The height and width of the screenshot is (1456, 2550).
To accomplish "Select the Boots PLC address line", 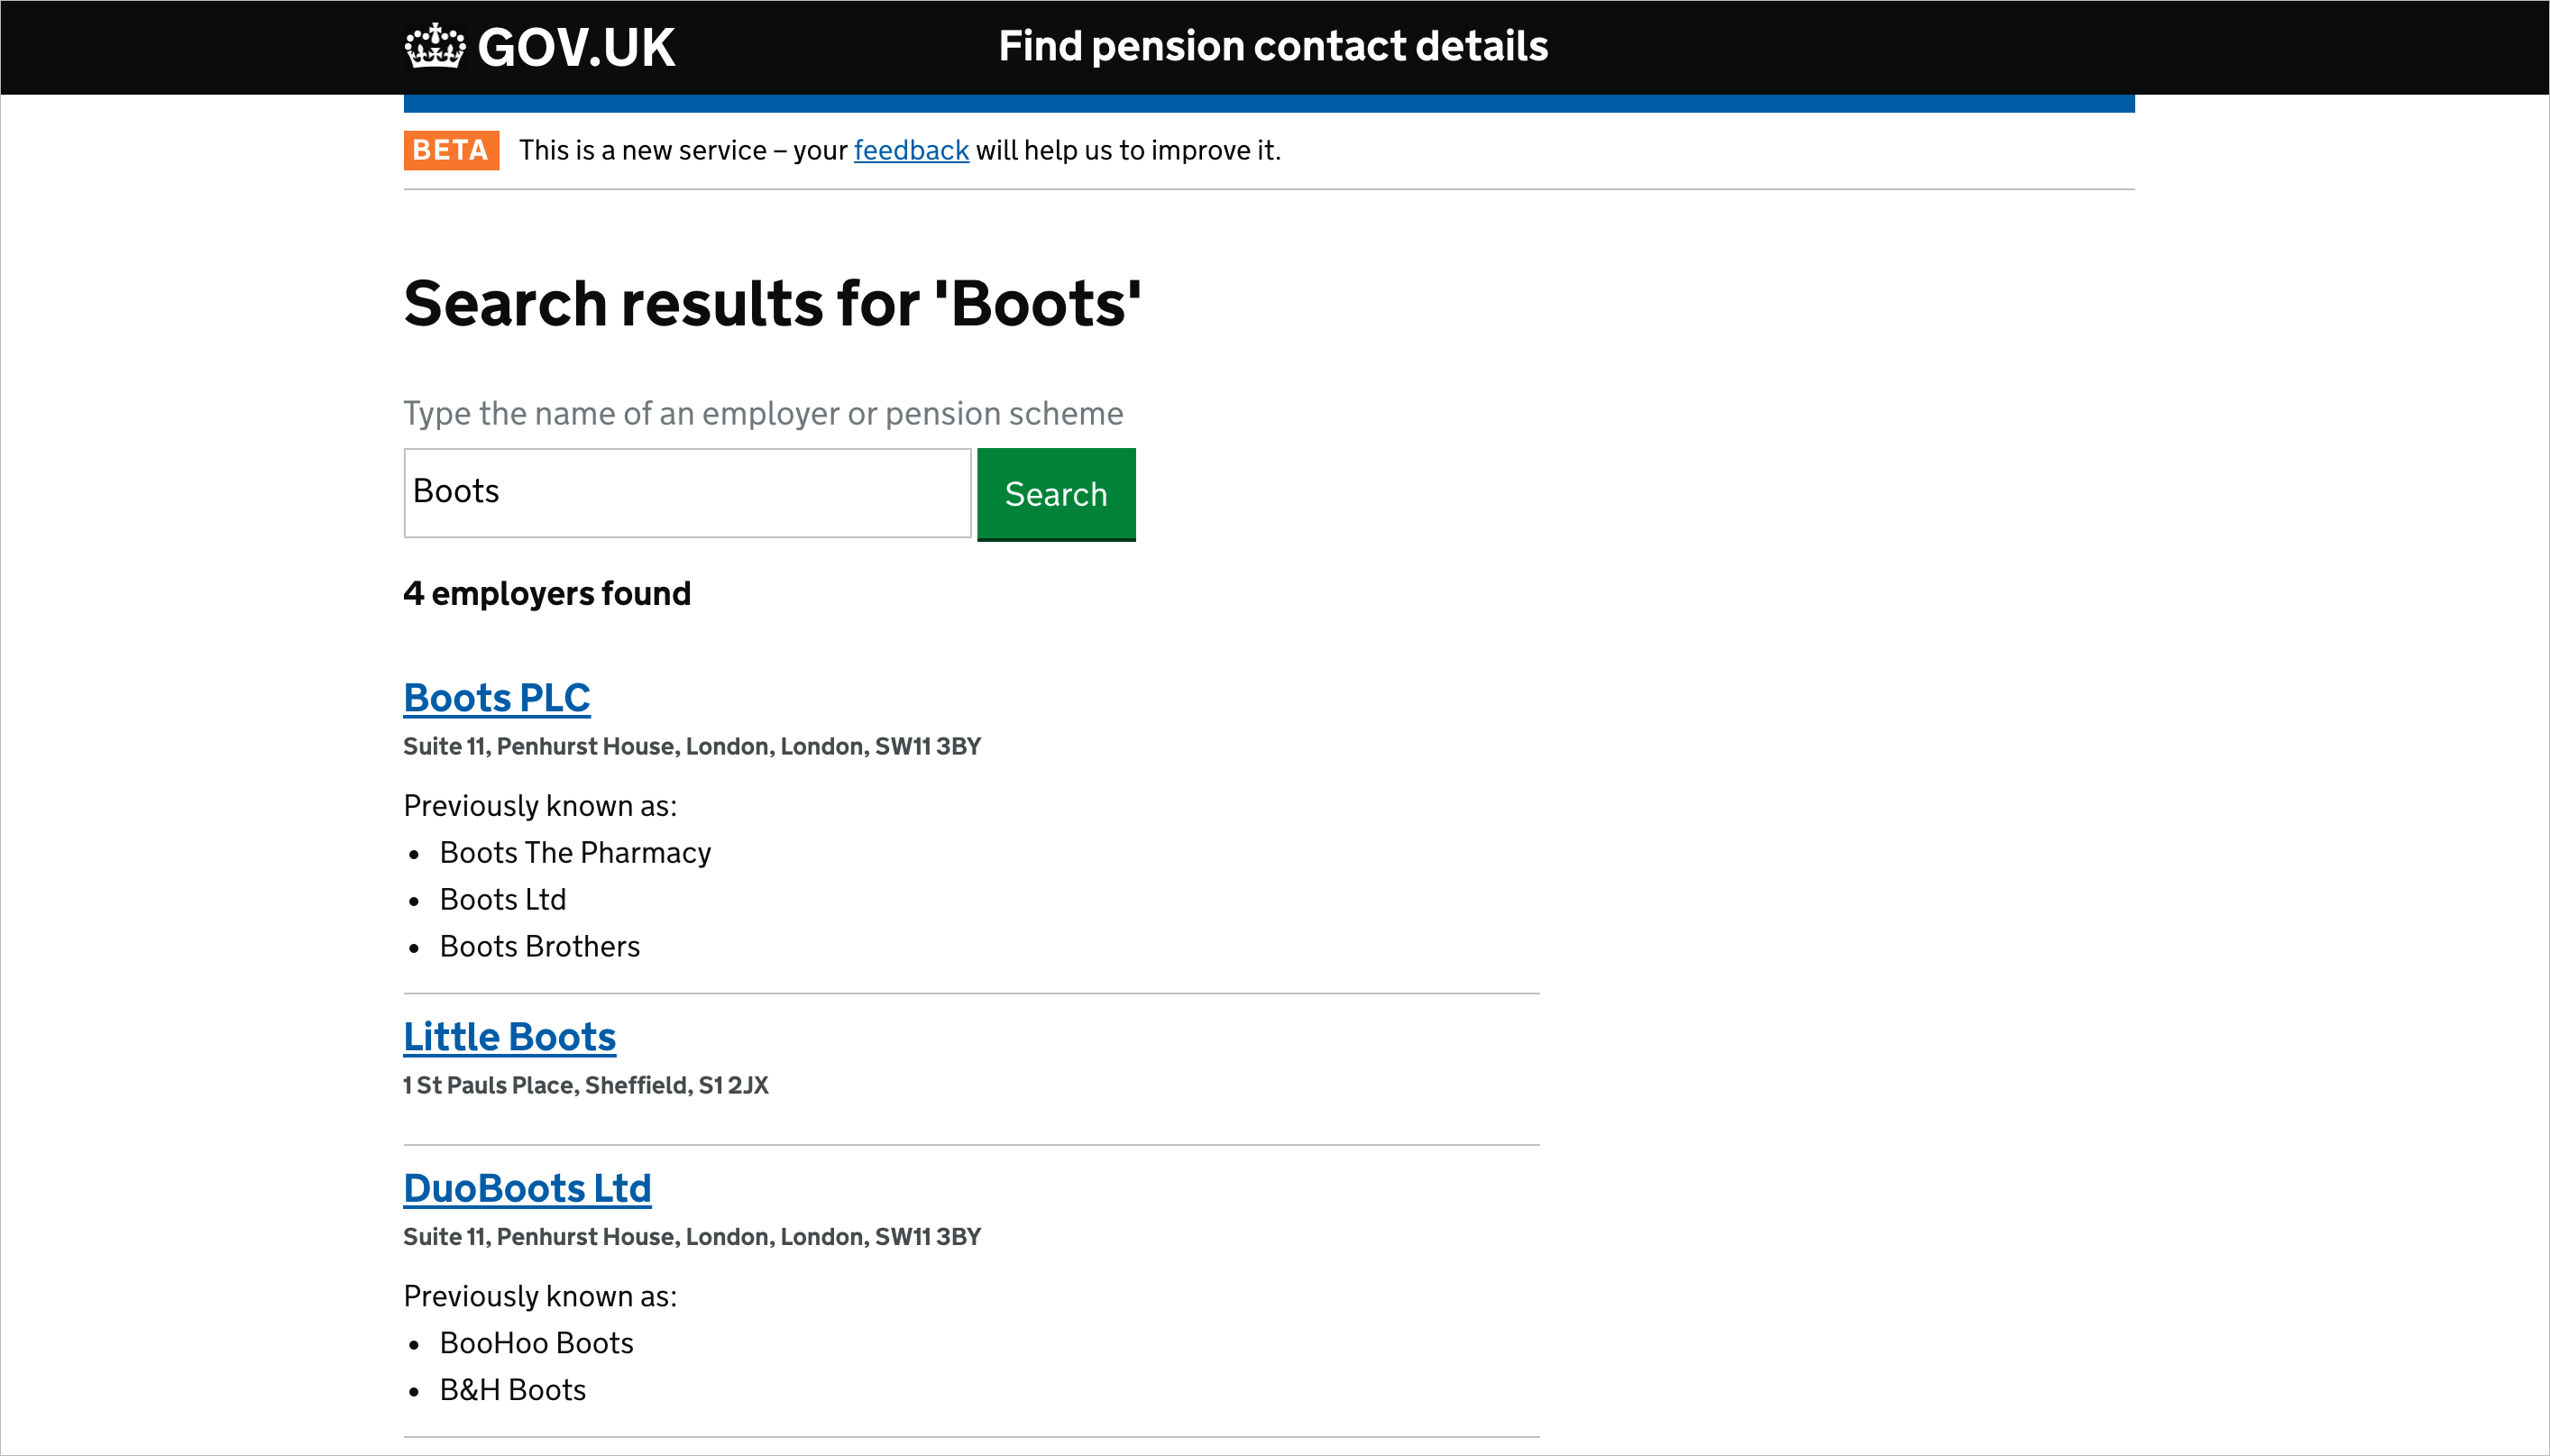I will point(692,745).
